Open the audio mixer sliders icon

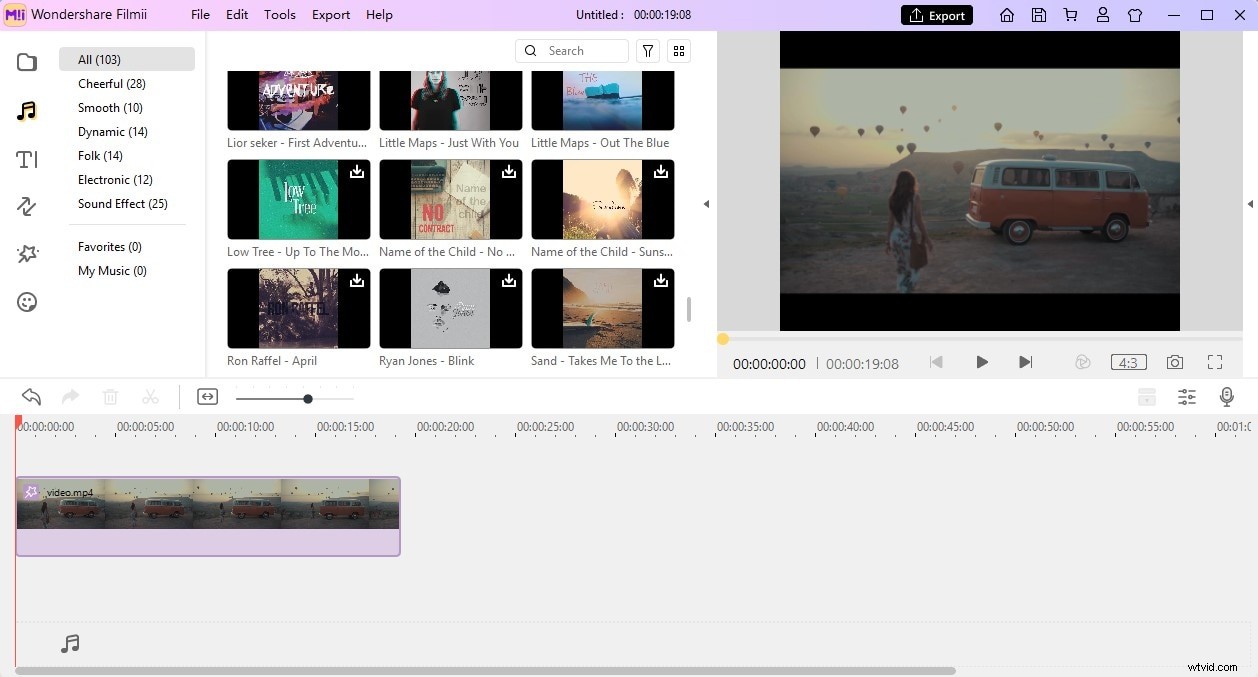[x=1187, y=397]
